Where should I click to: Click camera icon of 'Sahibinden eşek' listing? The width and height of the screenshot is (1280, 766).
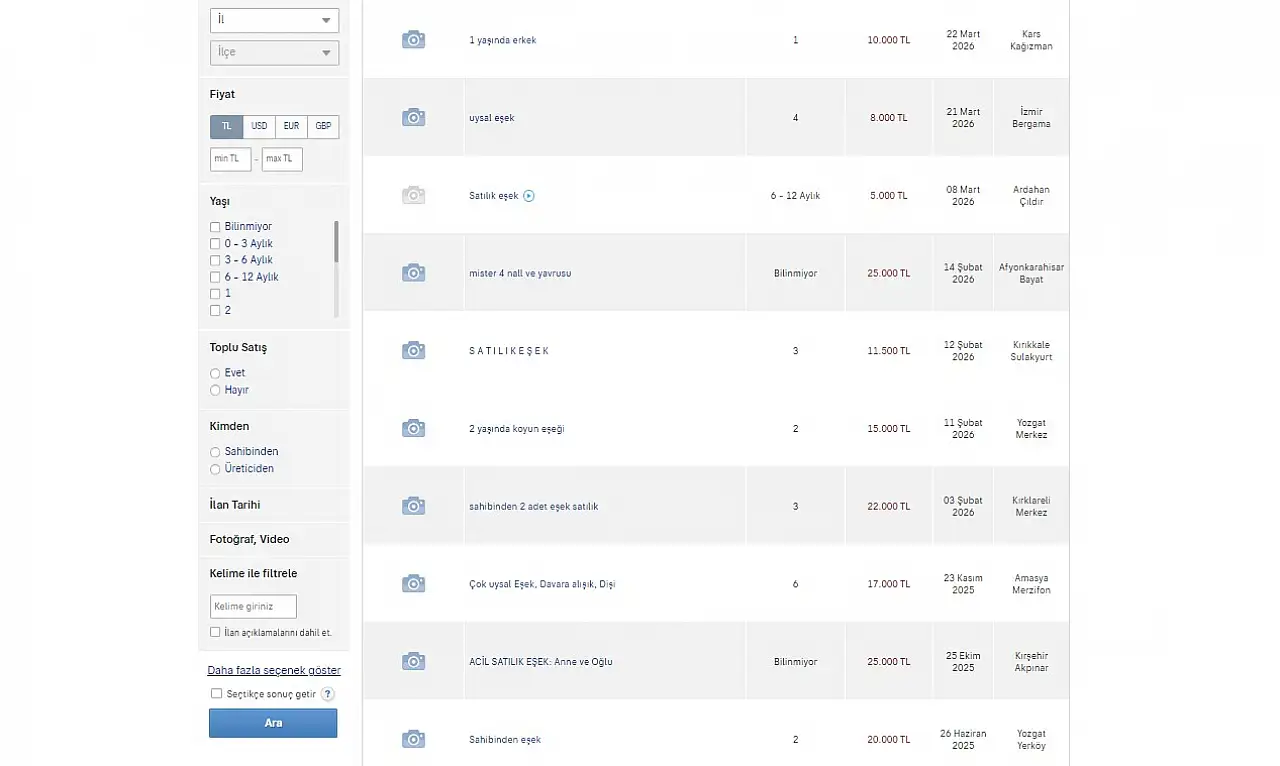coord(413,739)
